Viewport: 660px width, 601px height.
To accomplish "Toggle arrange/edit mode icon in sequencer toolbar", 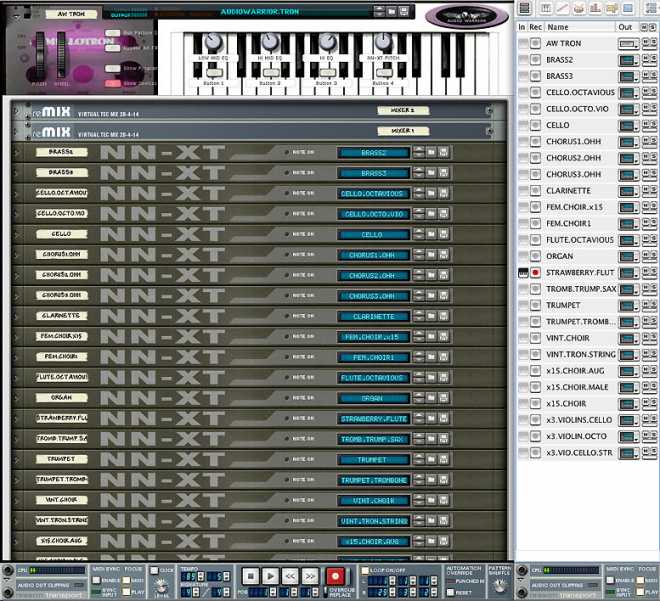I will click(x=524, y=8).
